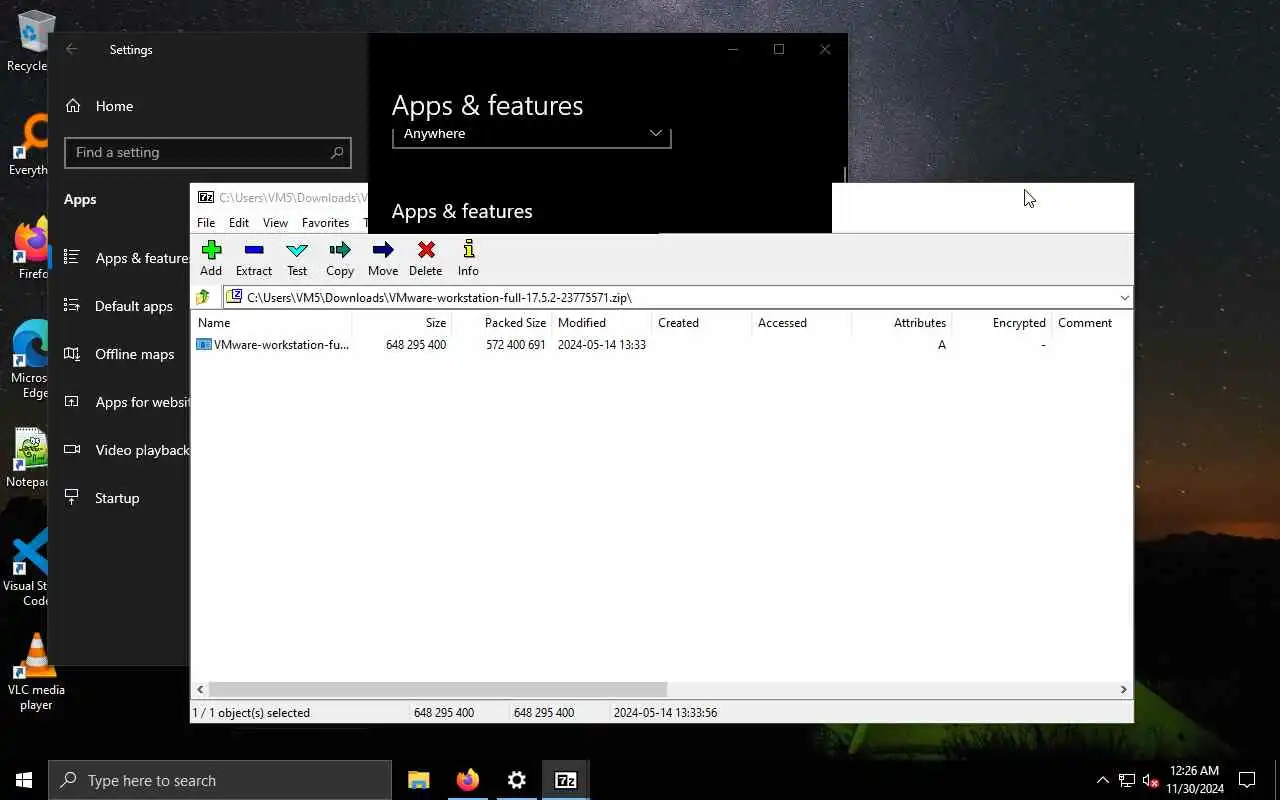
Task: Click status bar timestamp 2024-05-14 13:33:56
Action: click(x=666, y=713)
